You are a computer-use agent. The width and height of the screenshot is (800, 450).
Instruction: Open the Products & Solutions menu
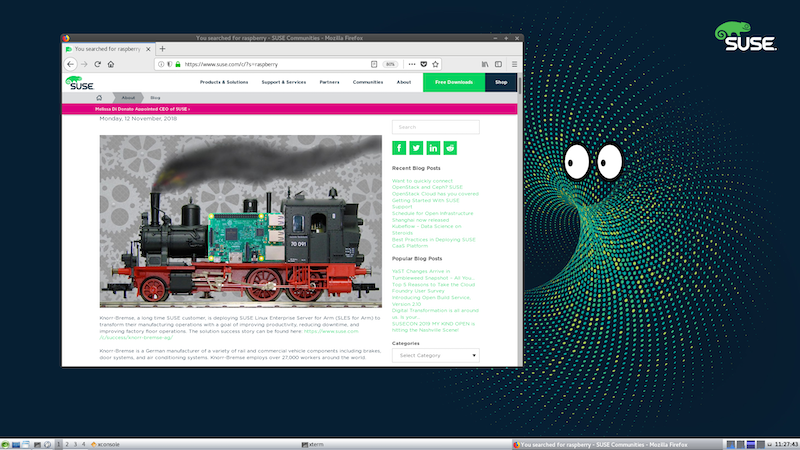[224, 82]
